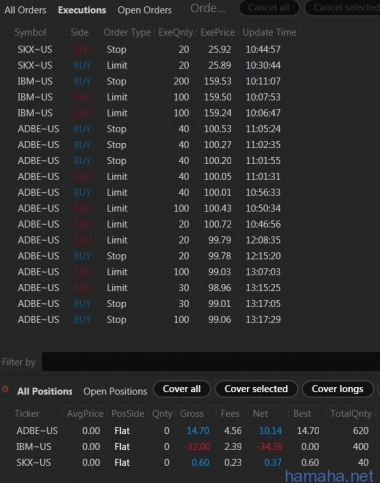Click the Cover all button

(x=182, y=389)
